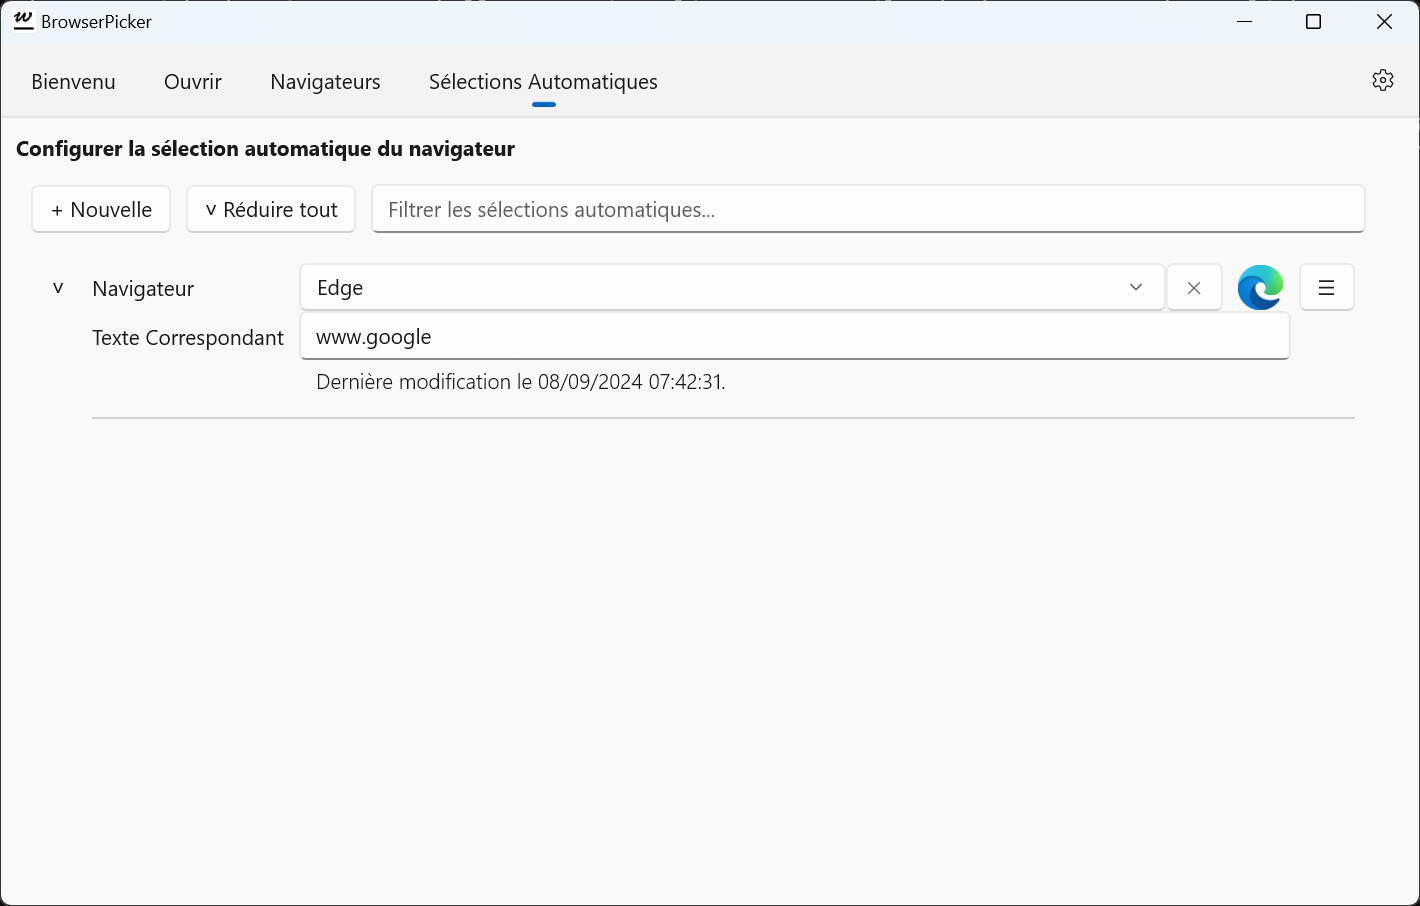Click the + Nouvelle button
Image resolution: width=1420 pixels, height=906 pixels.
(x=101, y=210)
